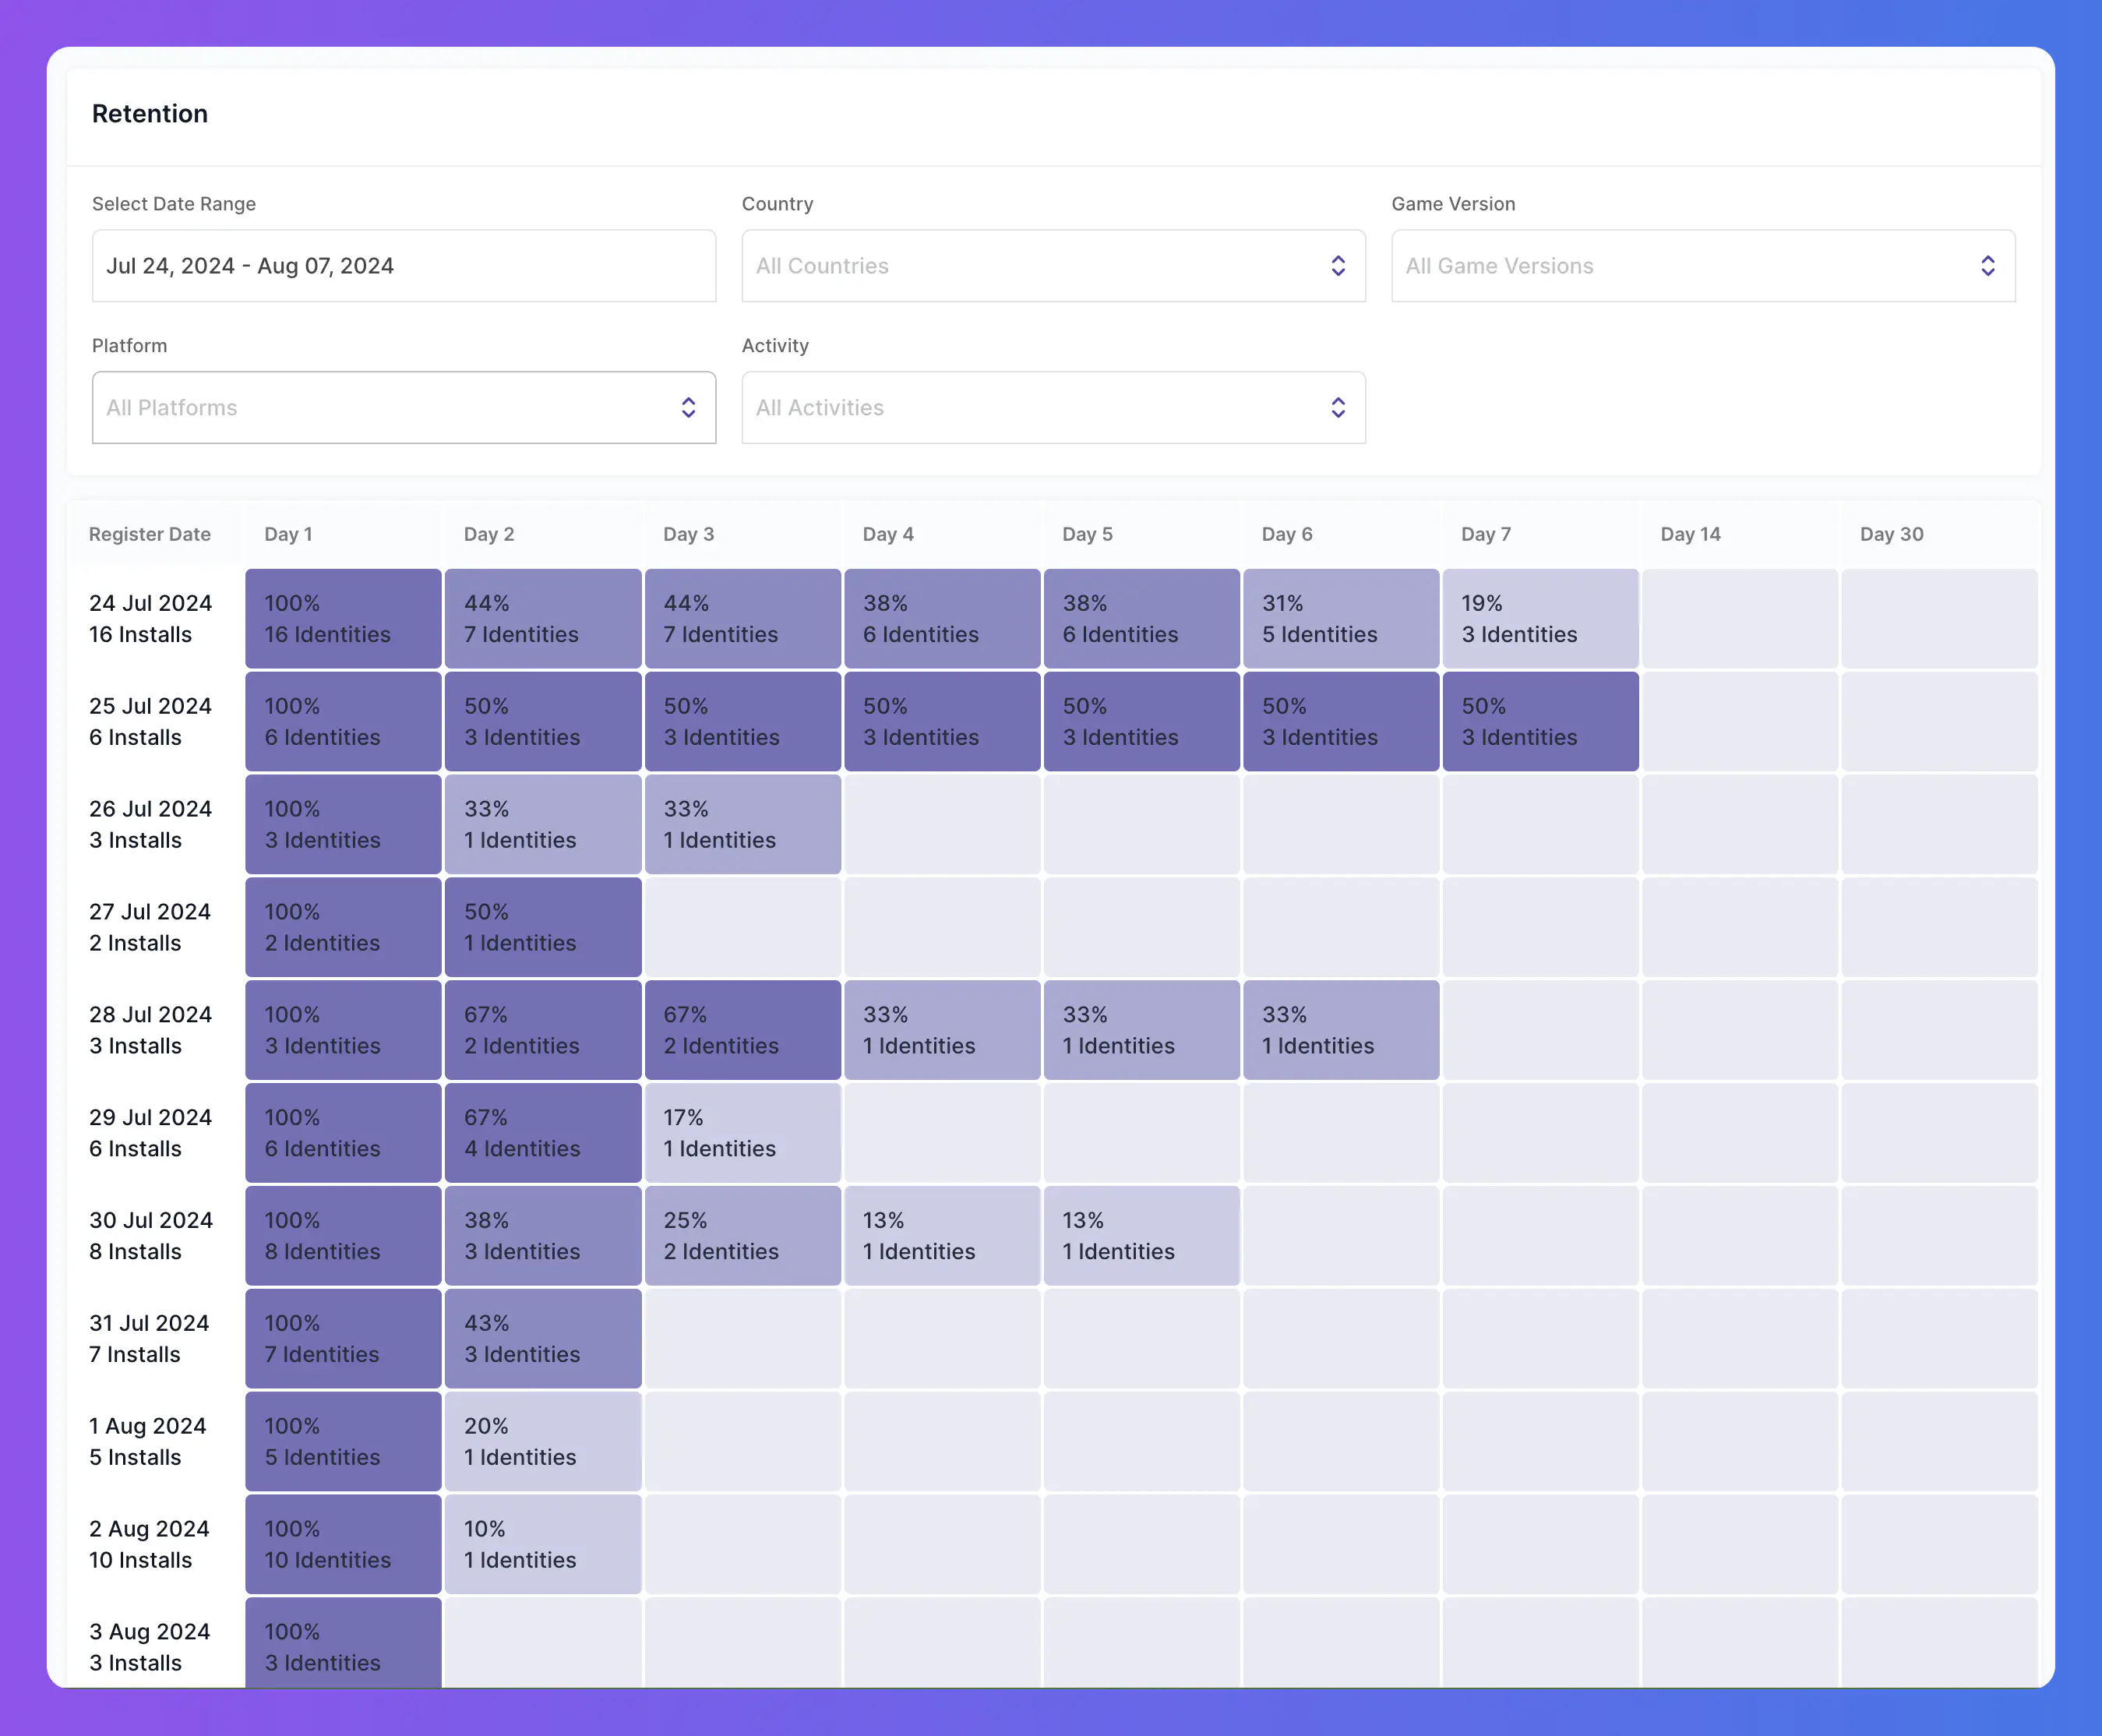Click 28 Jul Day 6 33% cell
The image size is (2102, 1736).
point(1341,1031)
